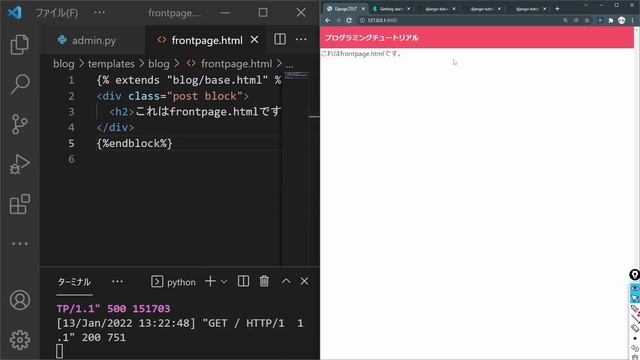Close the frontpage.html editor tab
The width and height of the screenshot is (640, 360).
click(x=254, y=40)
